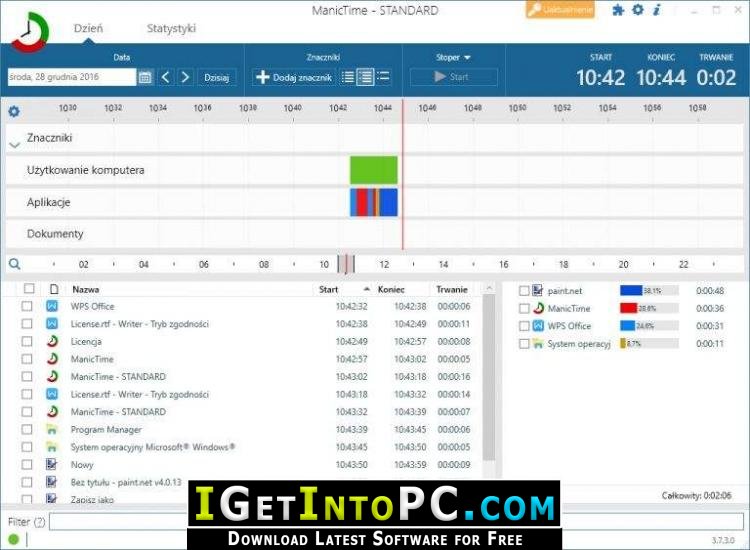Open settings gear in title bar
750x550 pixels.
[638, 9]
